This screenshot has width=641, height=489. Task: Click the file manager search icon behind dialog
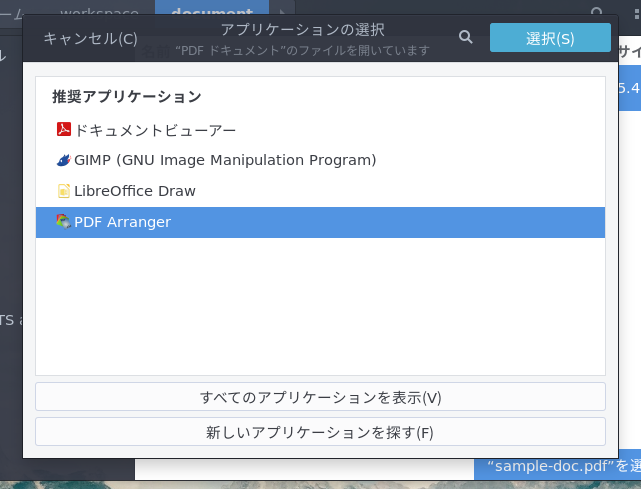click(x=597, y=10)
